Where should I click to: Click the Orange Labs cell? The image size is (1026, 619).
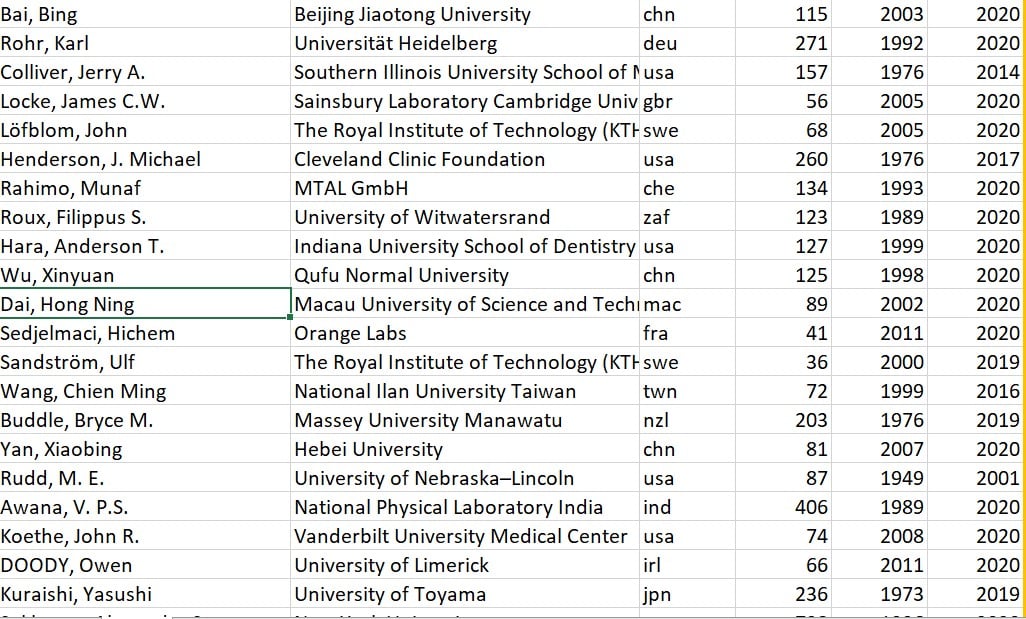465,332
